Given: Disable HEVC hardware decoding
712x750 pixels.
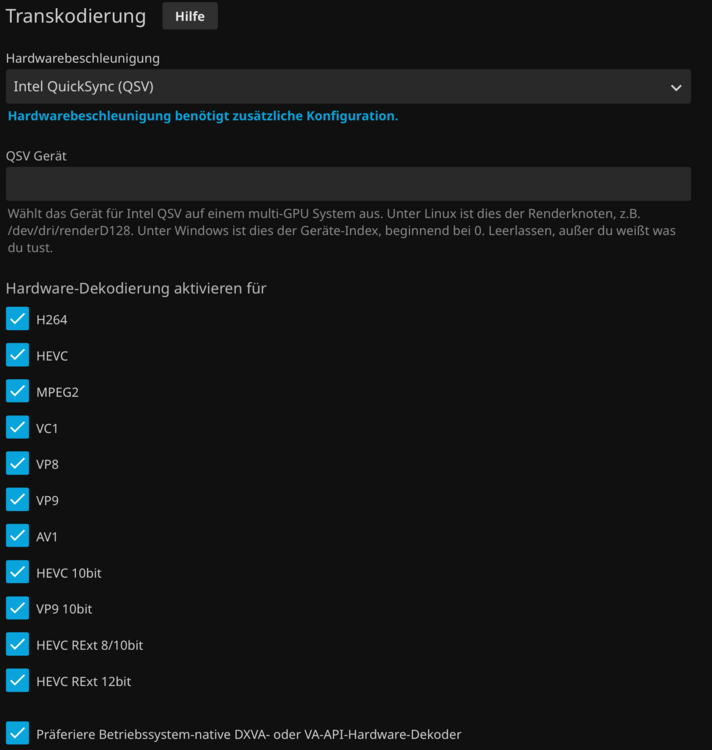Looking at the screenshot, I should coord(17,355).
